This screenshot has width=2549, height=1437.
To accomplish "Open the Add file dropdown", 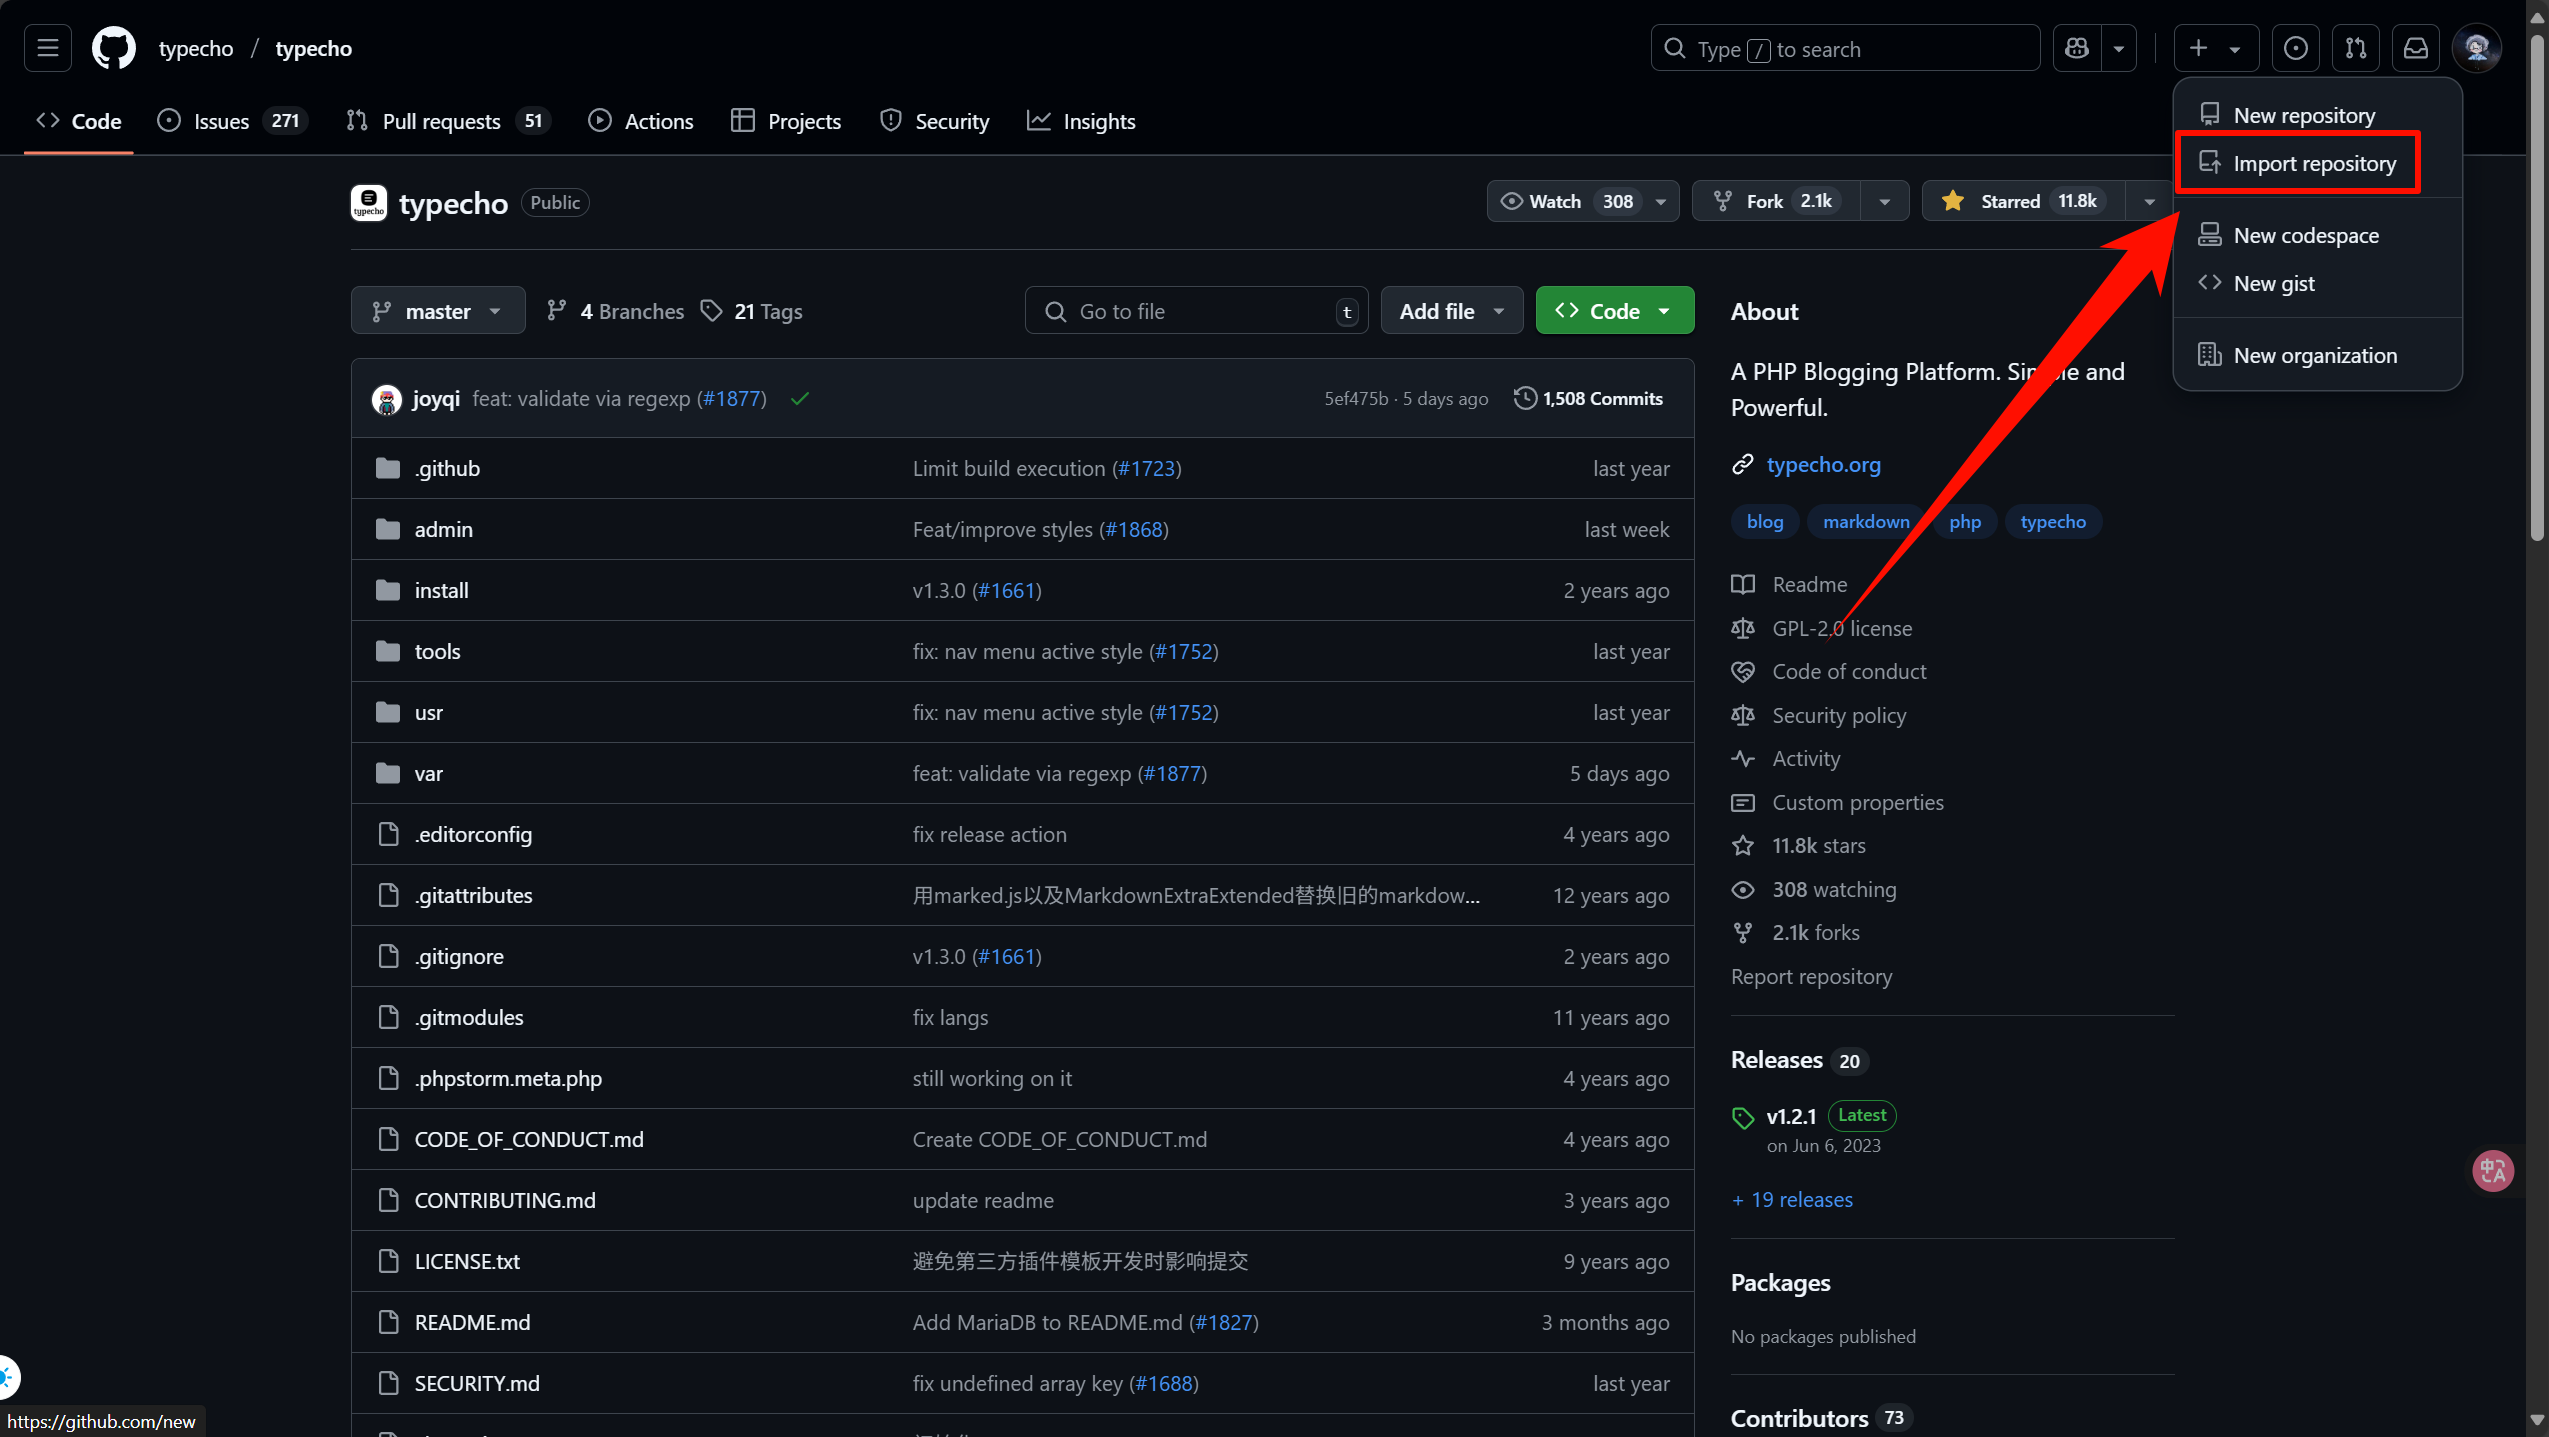I will (x=1451, y=311).
